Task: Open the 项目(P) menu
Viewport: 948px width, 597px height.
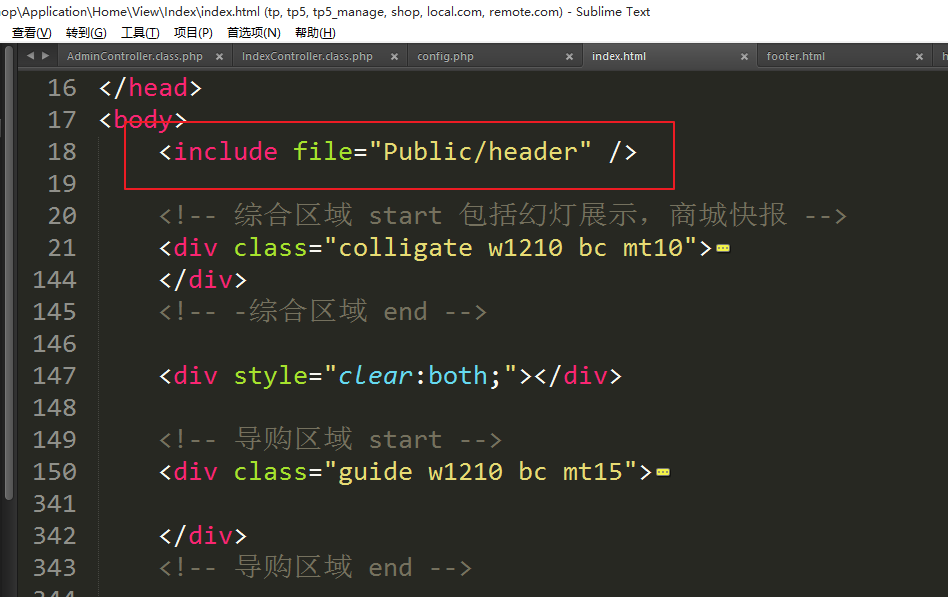Action: 193,33
